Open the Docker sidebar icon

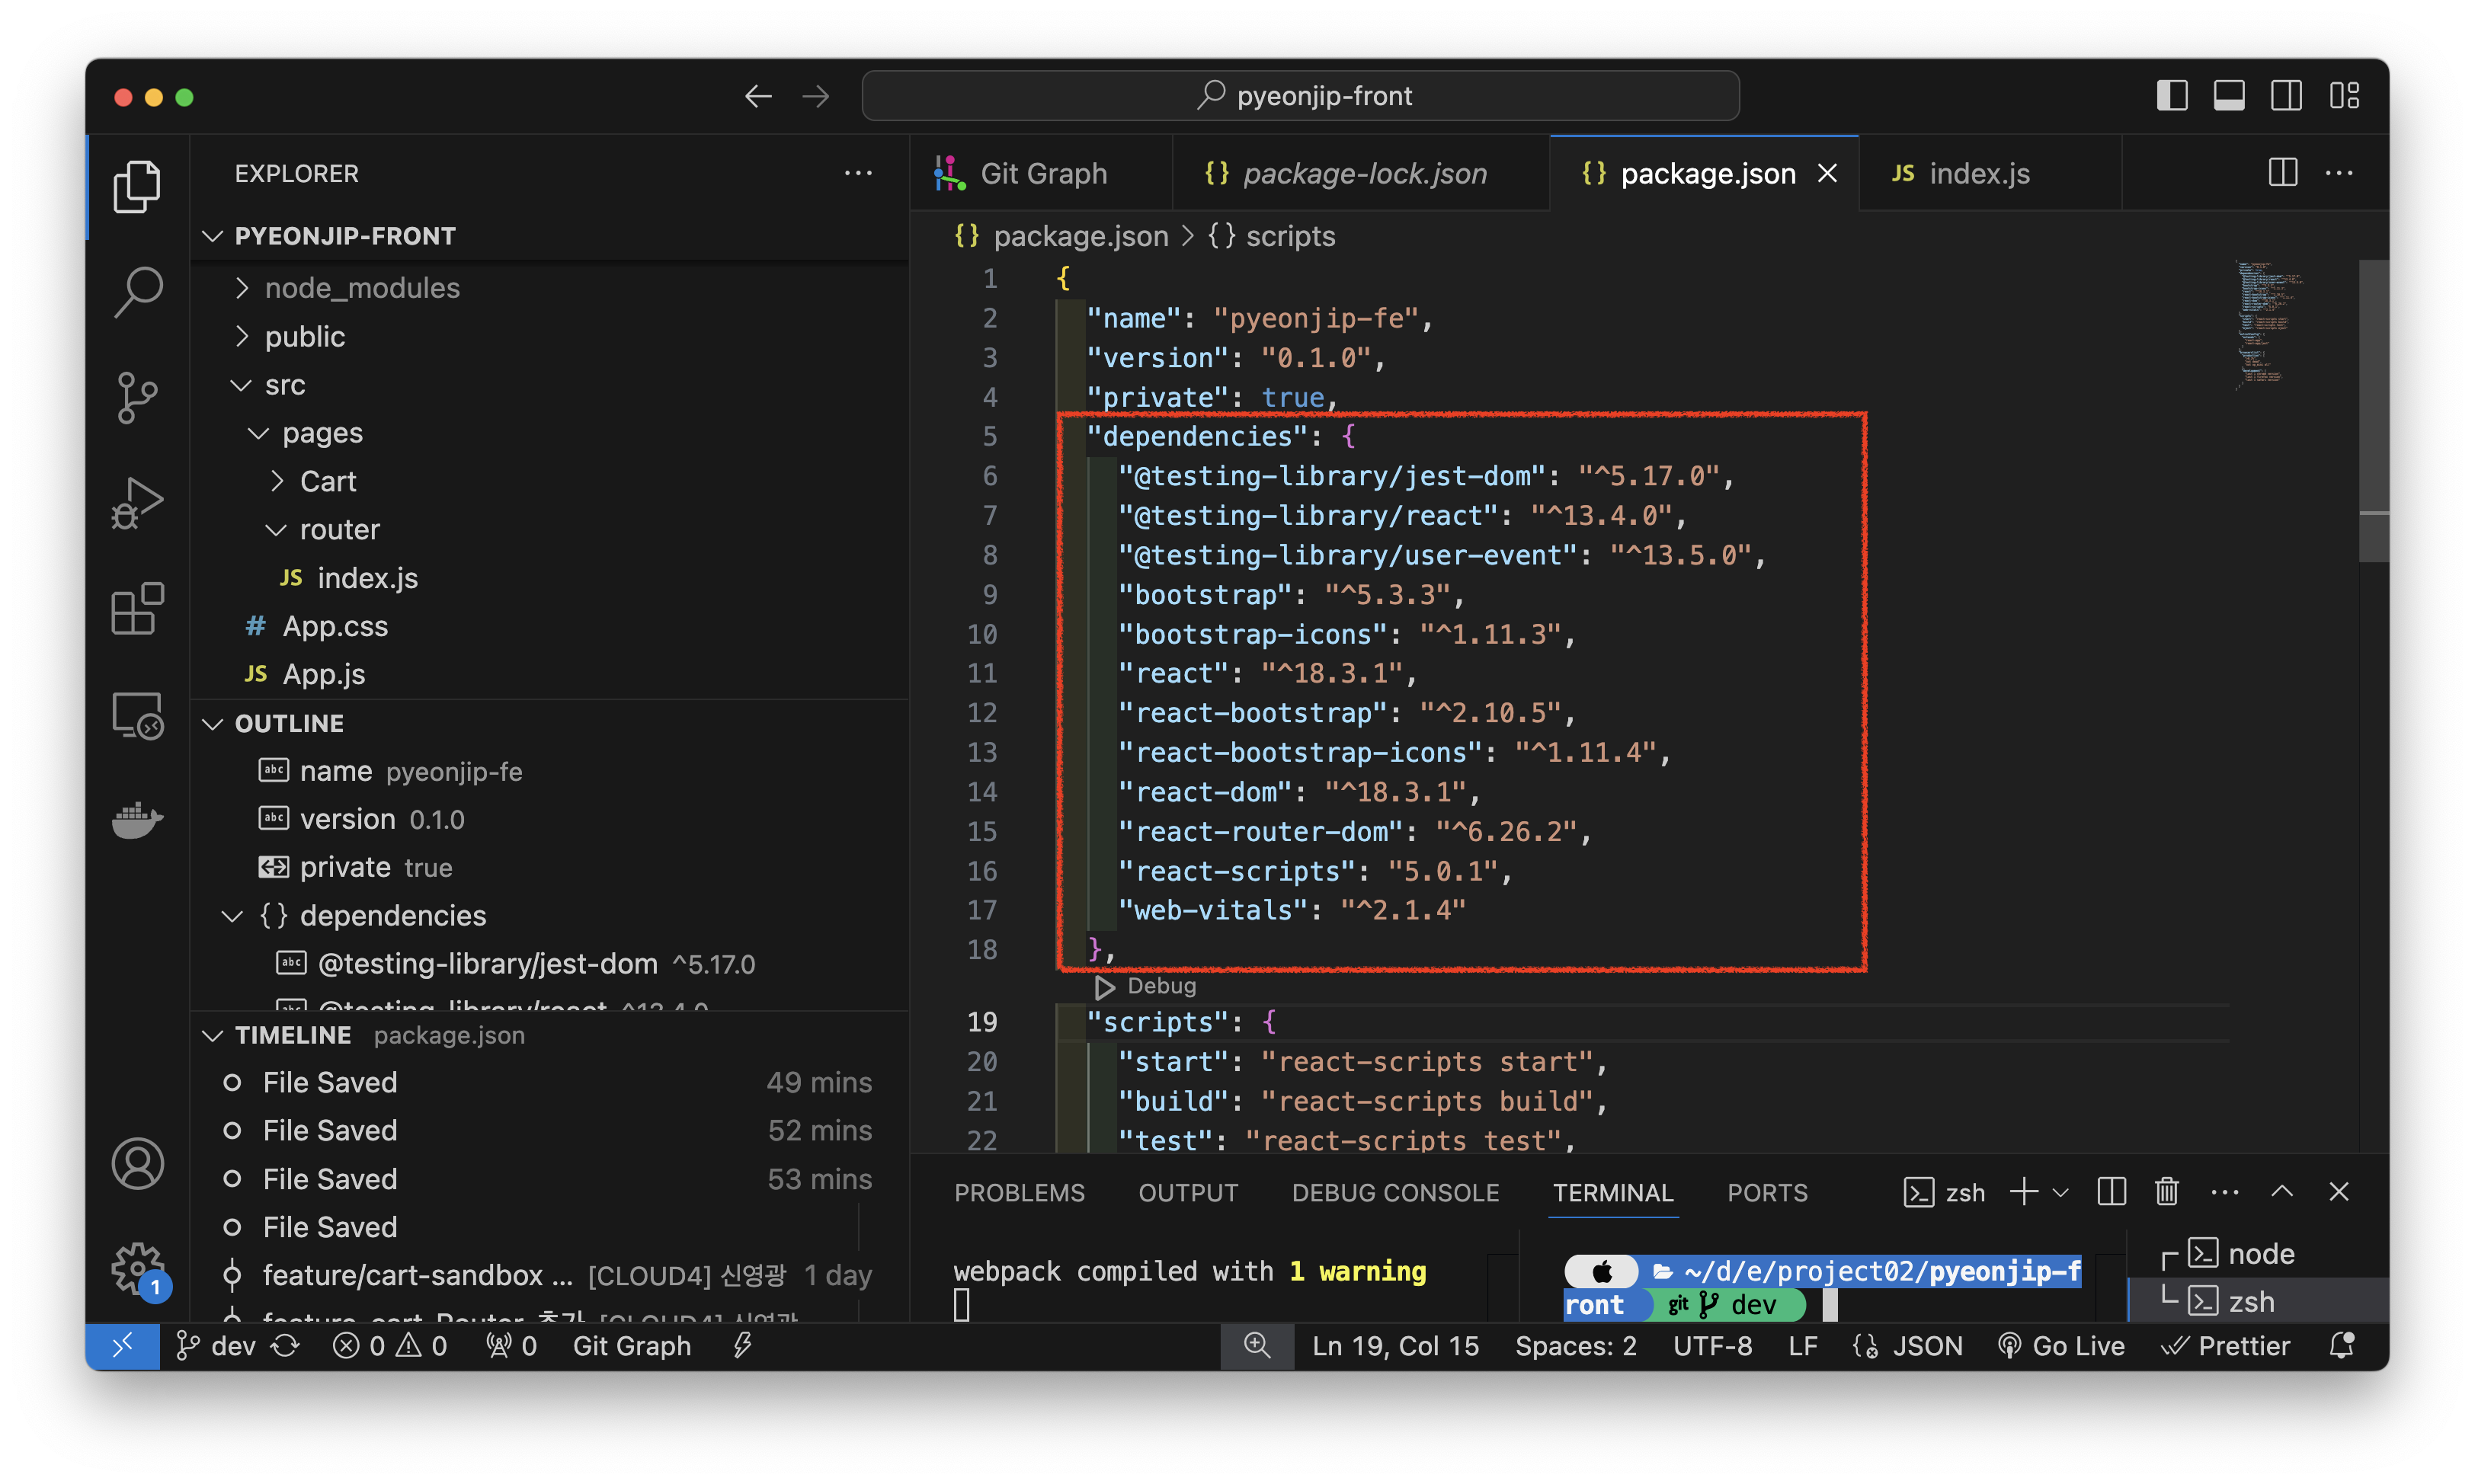(137, 820)
